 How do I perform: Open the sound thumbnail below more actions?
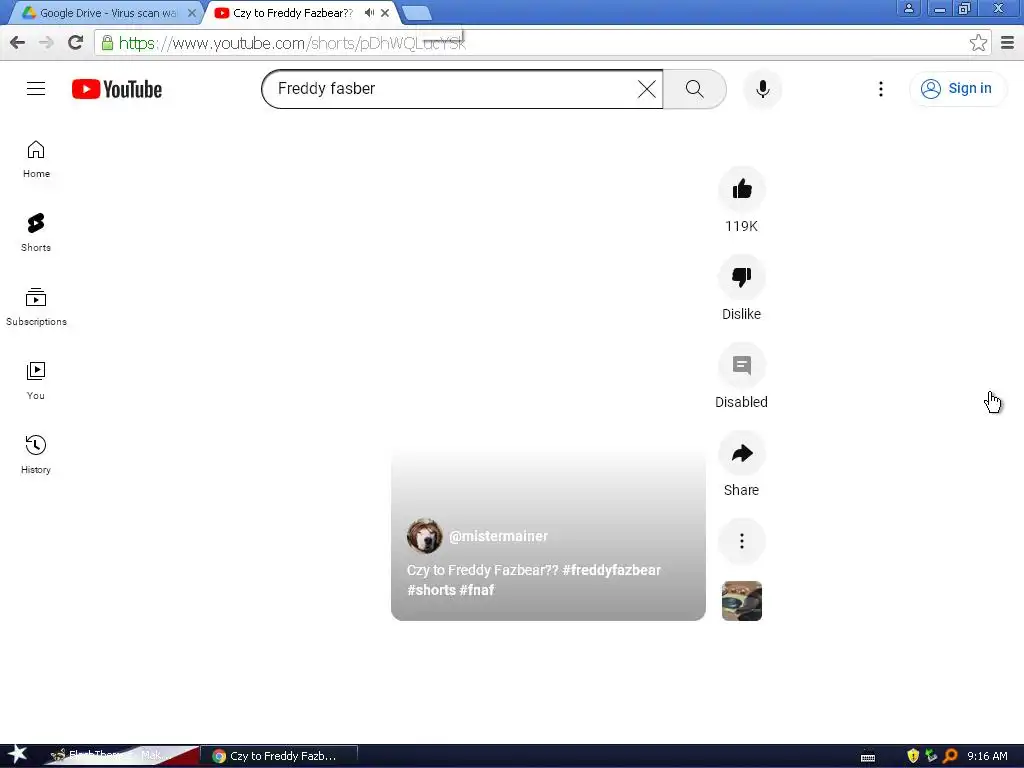pos(742,601)
